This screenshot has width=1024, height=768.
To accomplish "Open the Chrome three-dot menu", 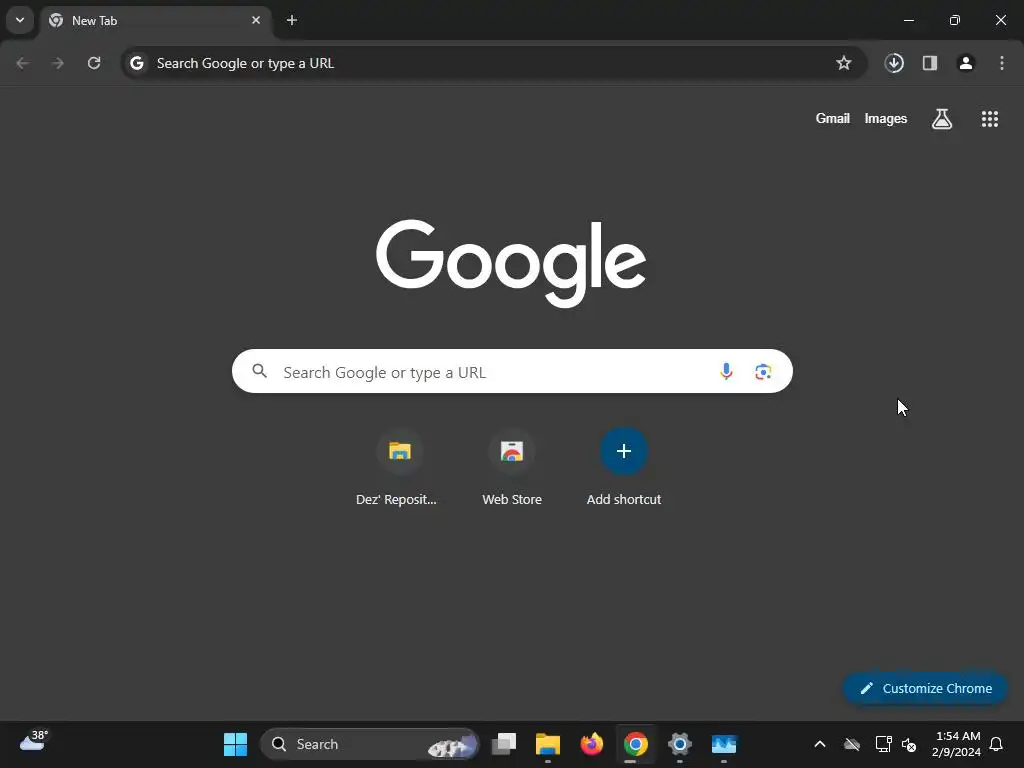I will click(x=1002, y=63).
